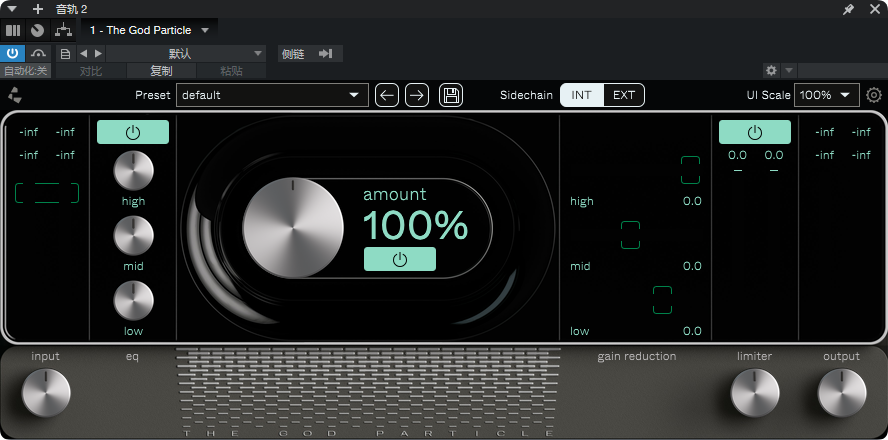Pin the plugin window
The image size is (888, 440).
848,9
